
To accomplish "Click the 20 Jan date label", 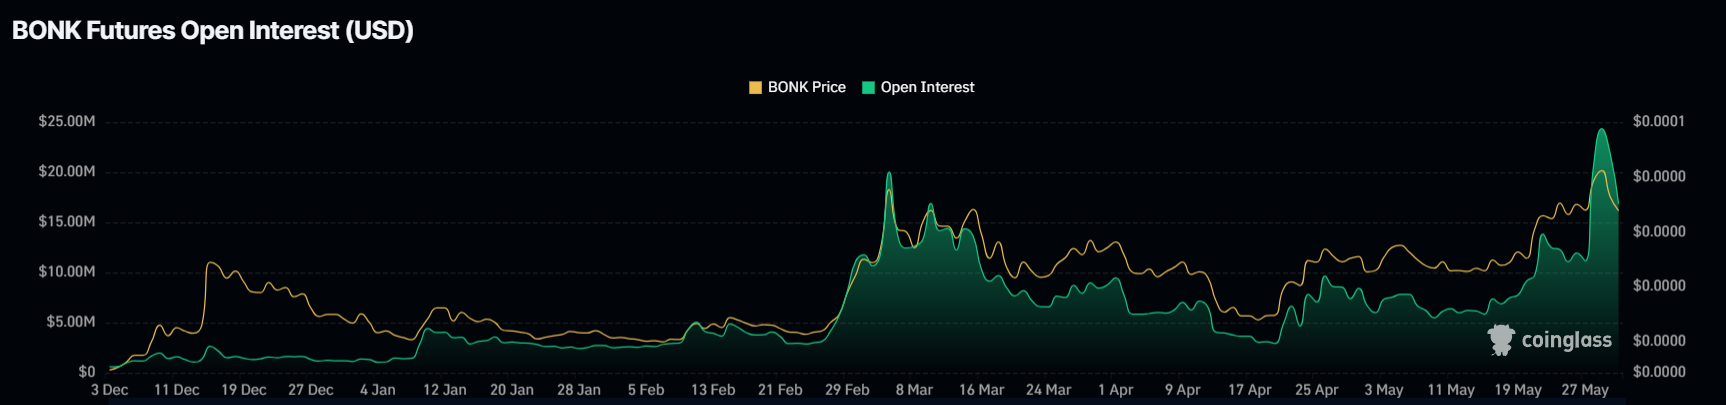I will point(512,390).
